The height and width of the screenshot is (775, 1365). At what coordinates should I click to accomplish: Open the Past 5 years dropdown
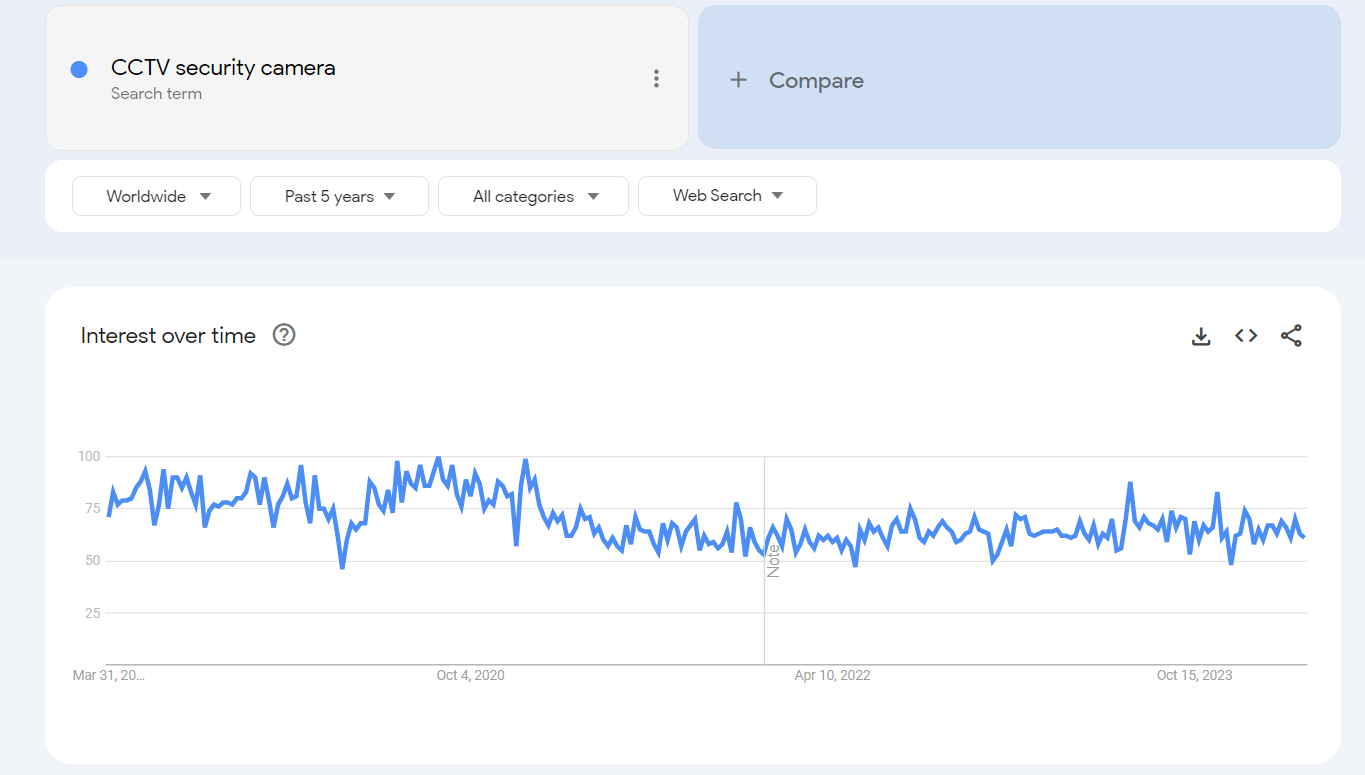tap(339, 196)
